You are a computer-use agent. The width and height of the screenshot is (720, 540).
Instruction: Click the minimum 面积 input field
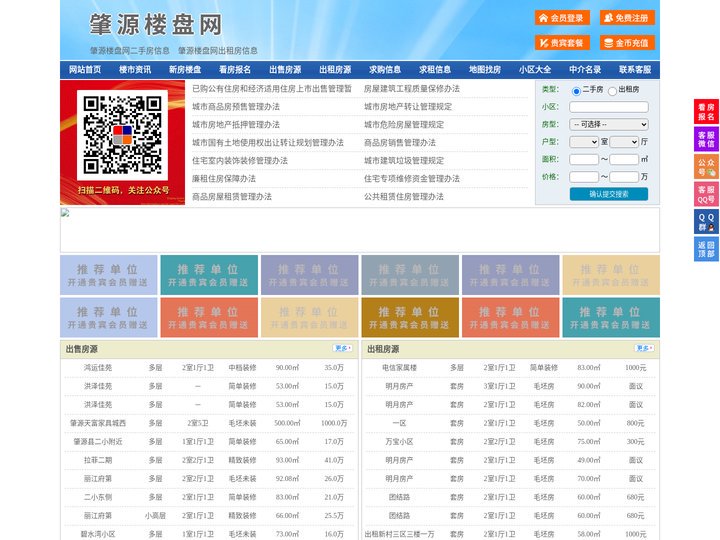pyautogui.click(x=584, y=159)
